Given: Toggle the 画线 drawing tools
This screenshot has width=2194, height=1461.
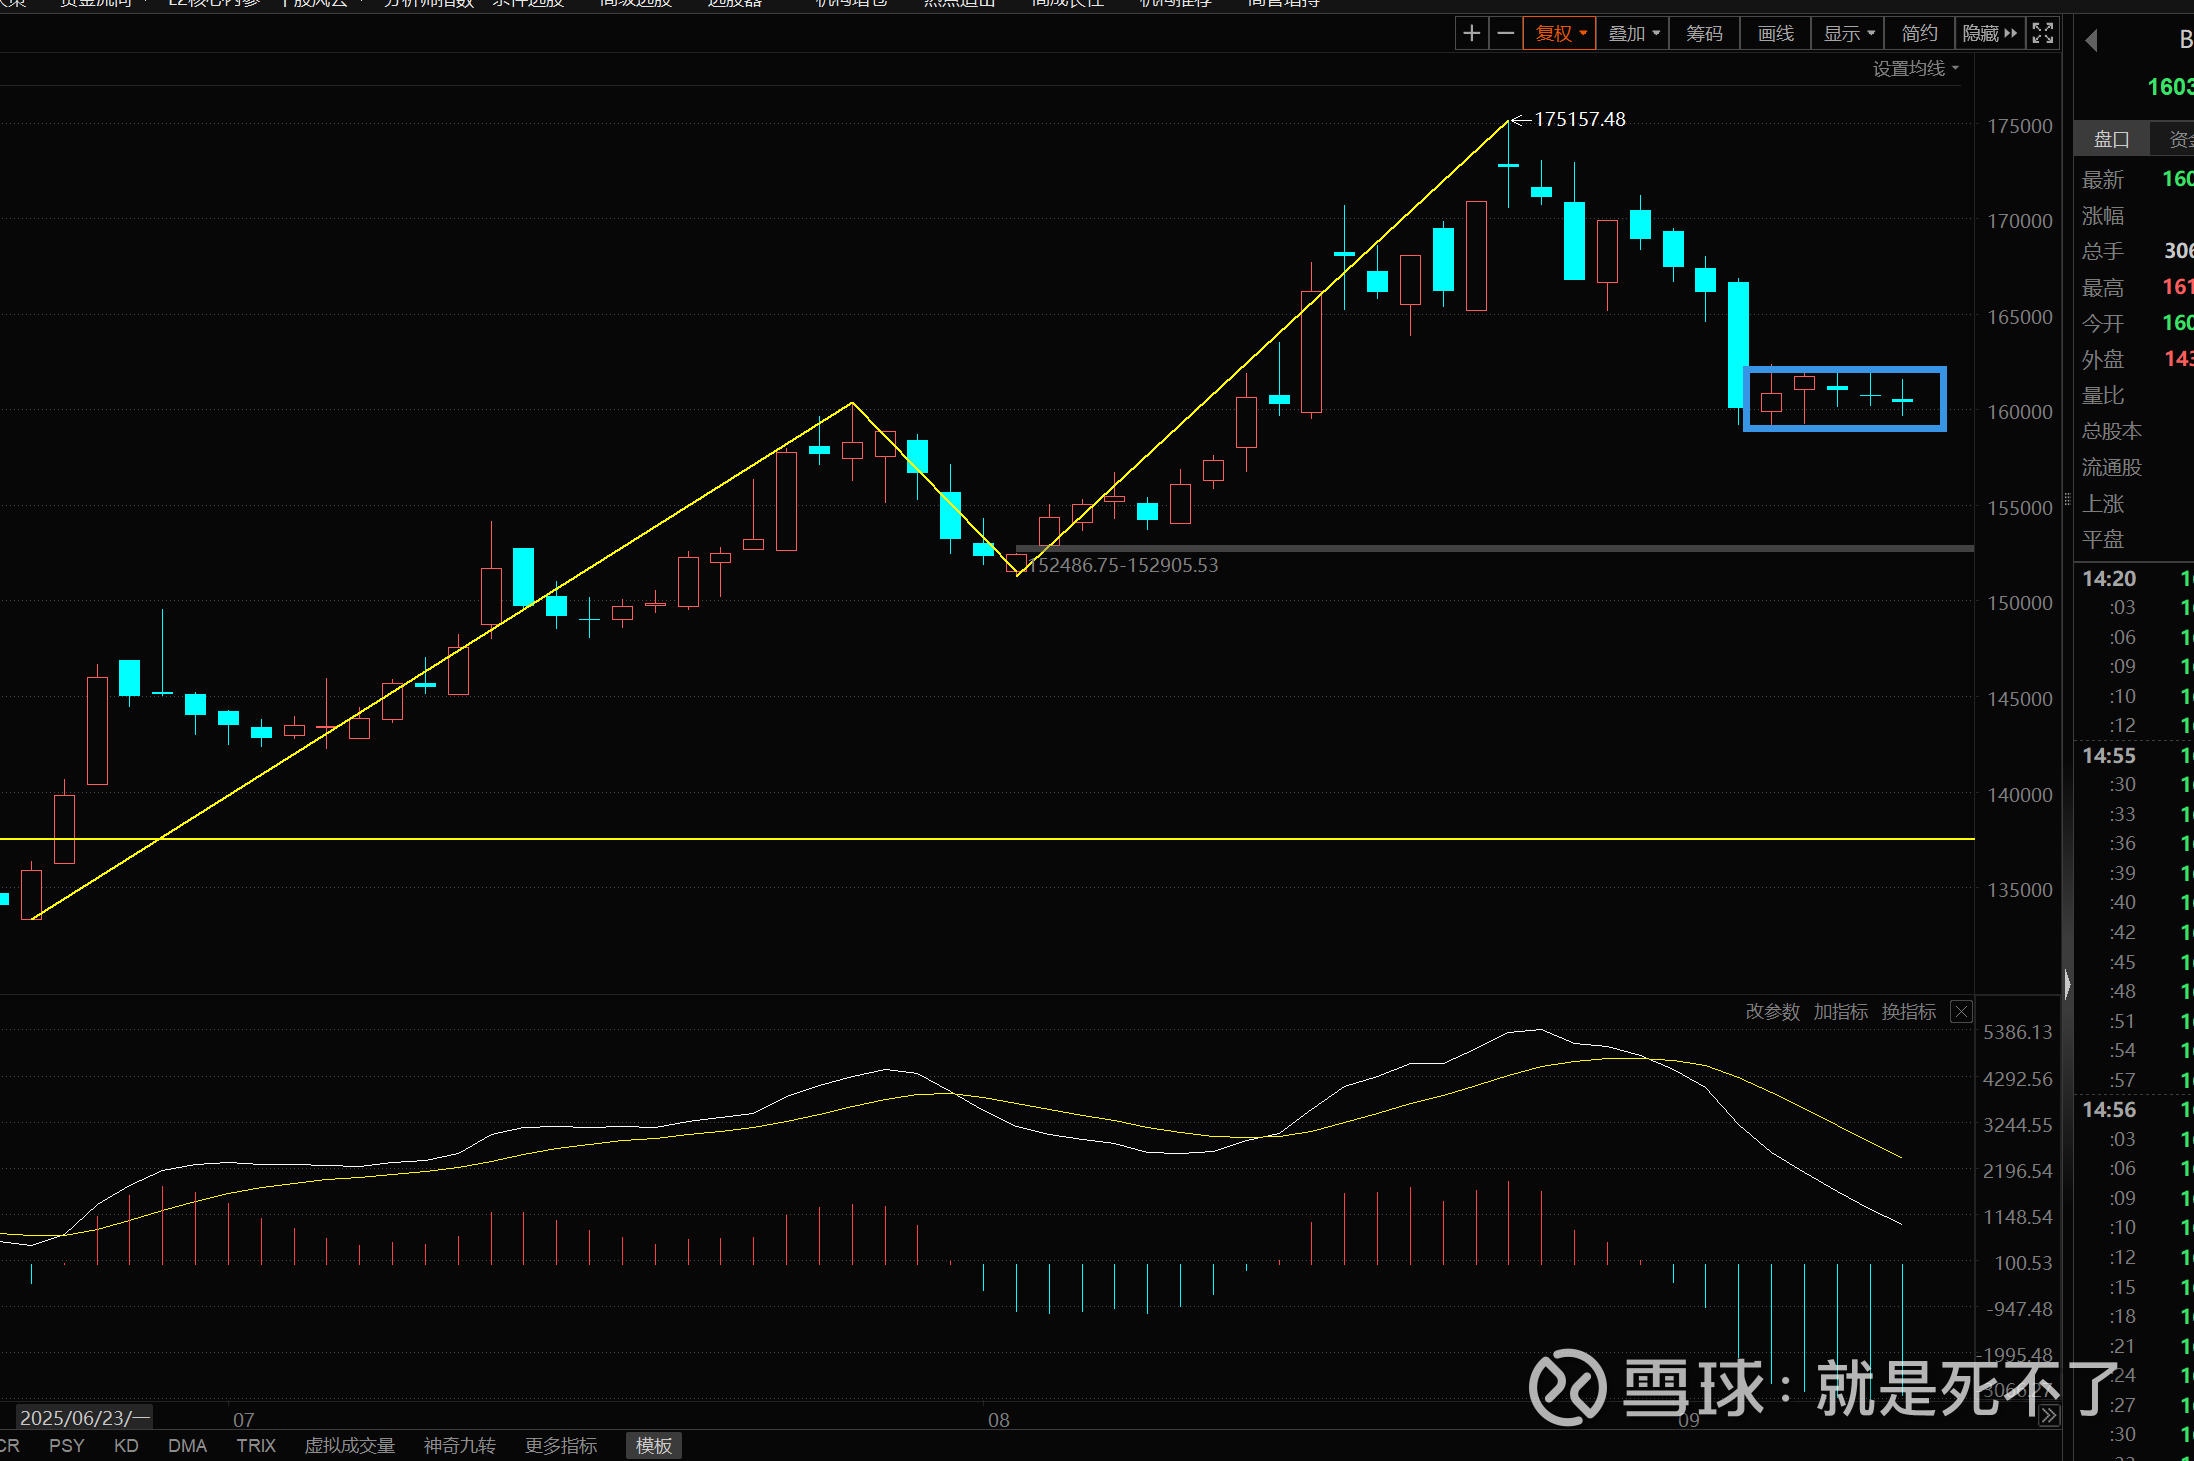Looking at the screenshot, I should (1775, 33).
